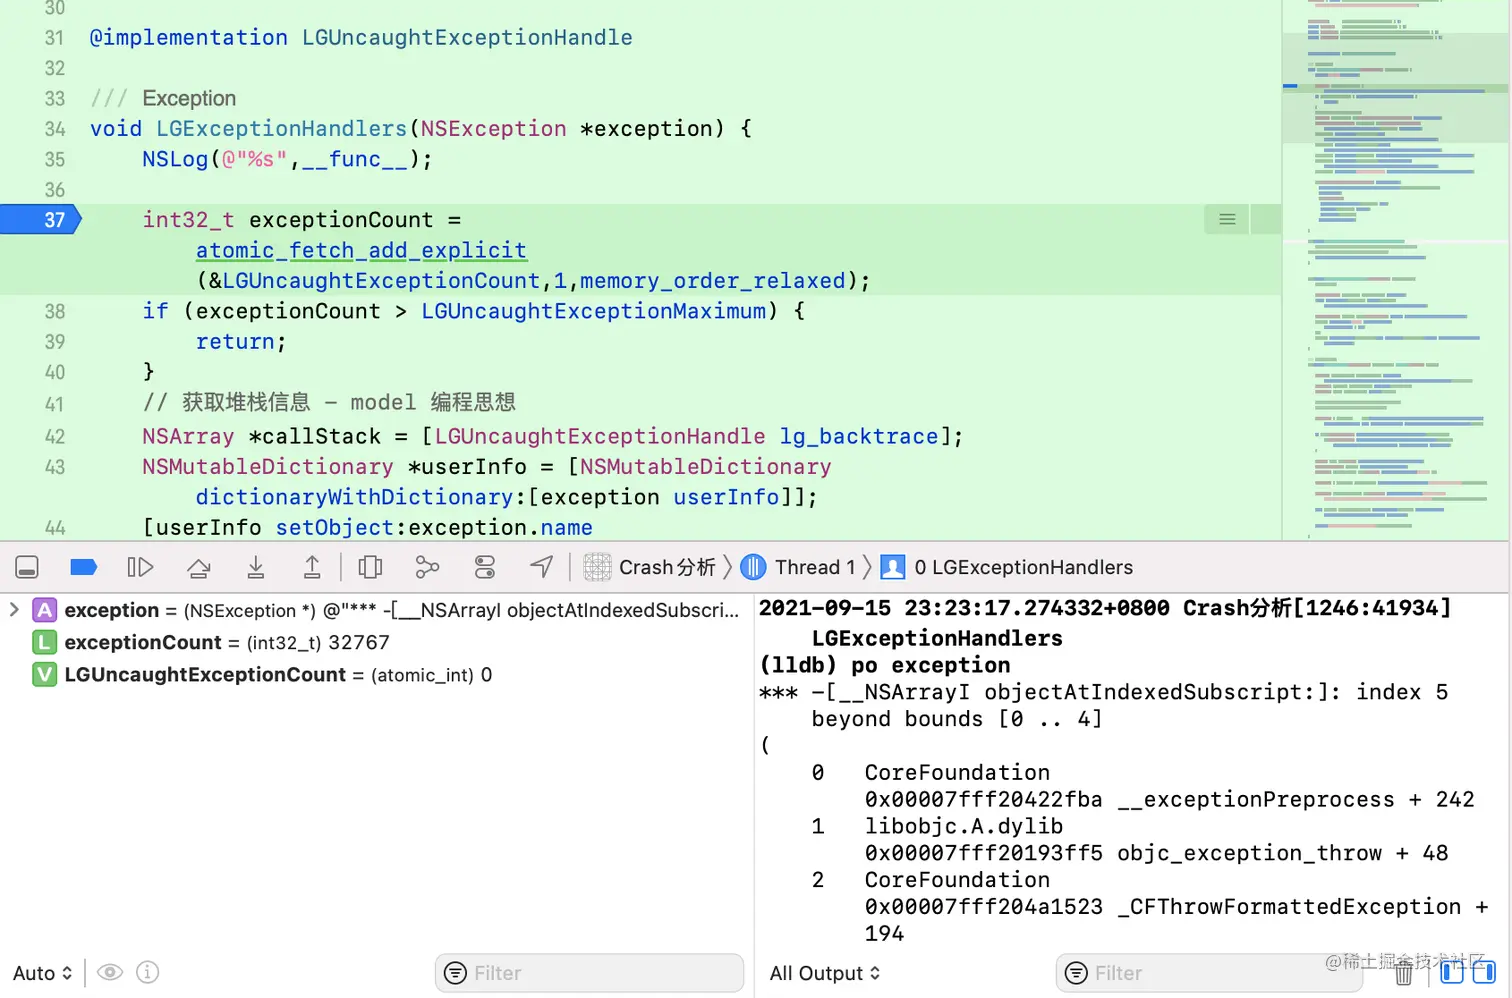Toggle the variables view pane button

tap(1452, 972)
